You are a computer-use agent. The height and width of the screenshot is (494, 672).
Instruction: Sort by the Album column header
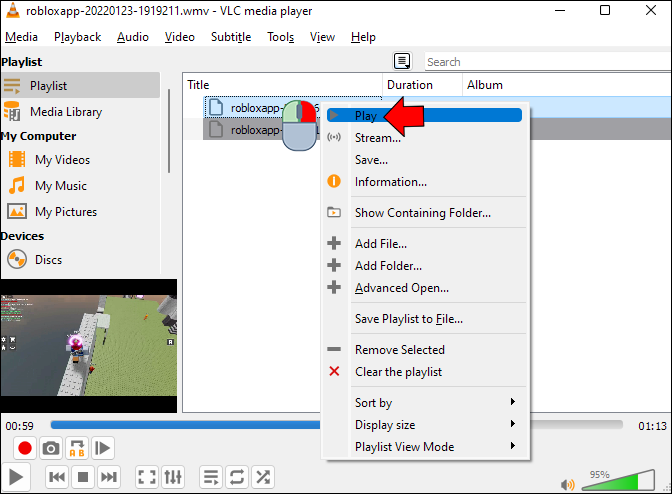567,85
